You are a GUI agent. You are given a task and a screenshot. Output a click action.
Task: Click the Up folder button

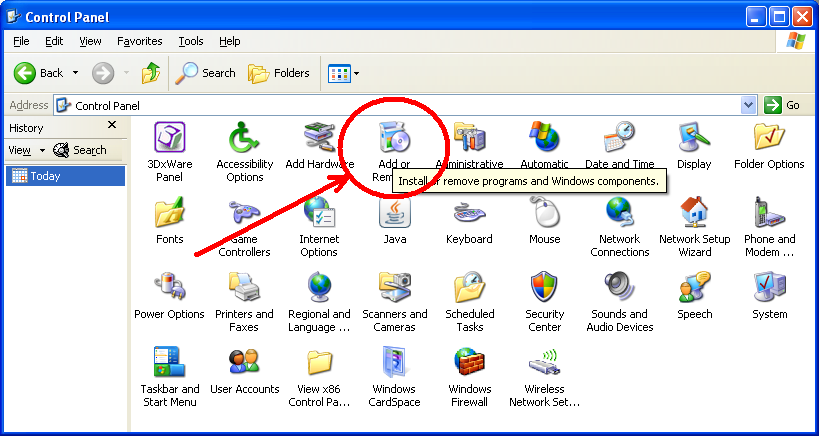151,73
